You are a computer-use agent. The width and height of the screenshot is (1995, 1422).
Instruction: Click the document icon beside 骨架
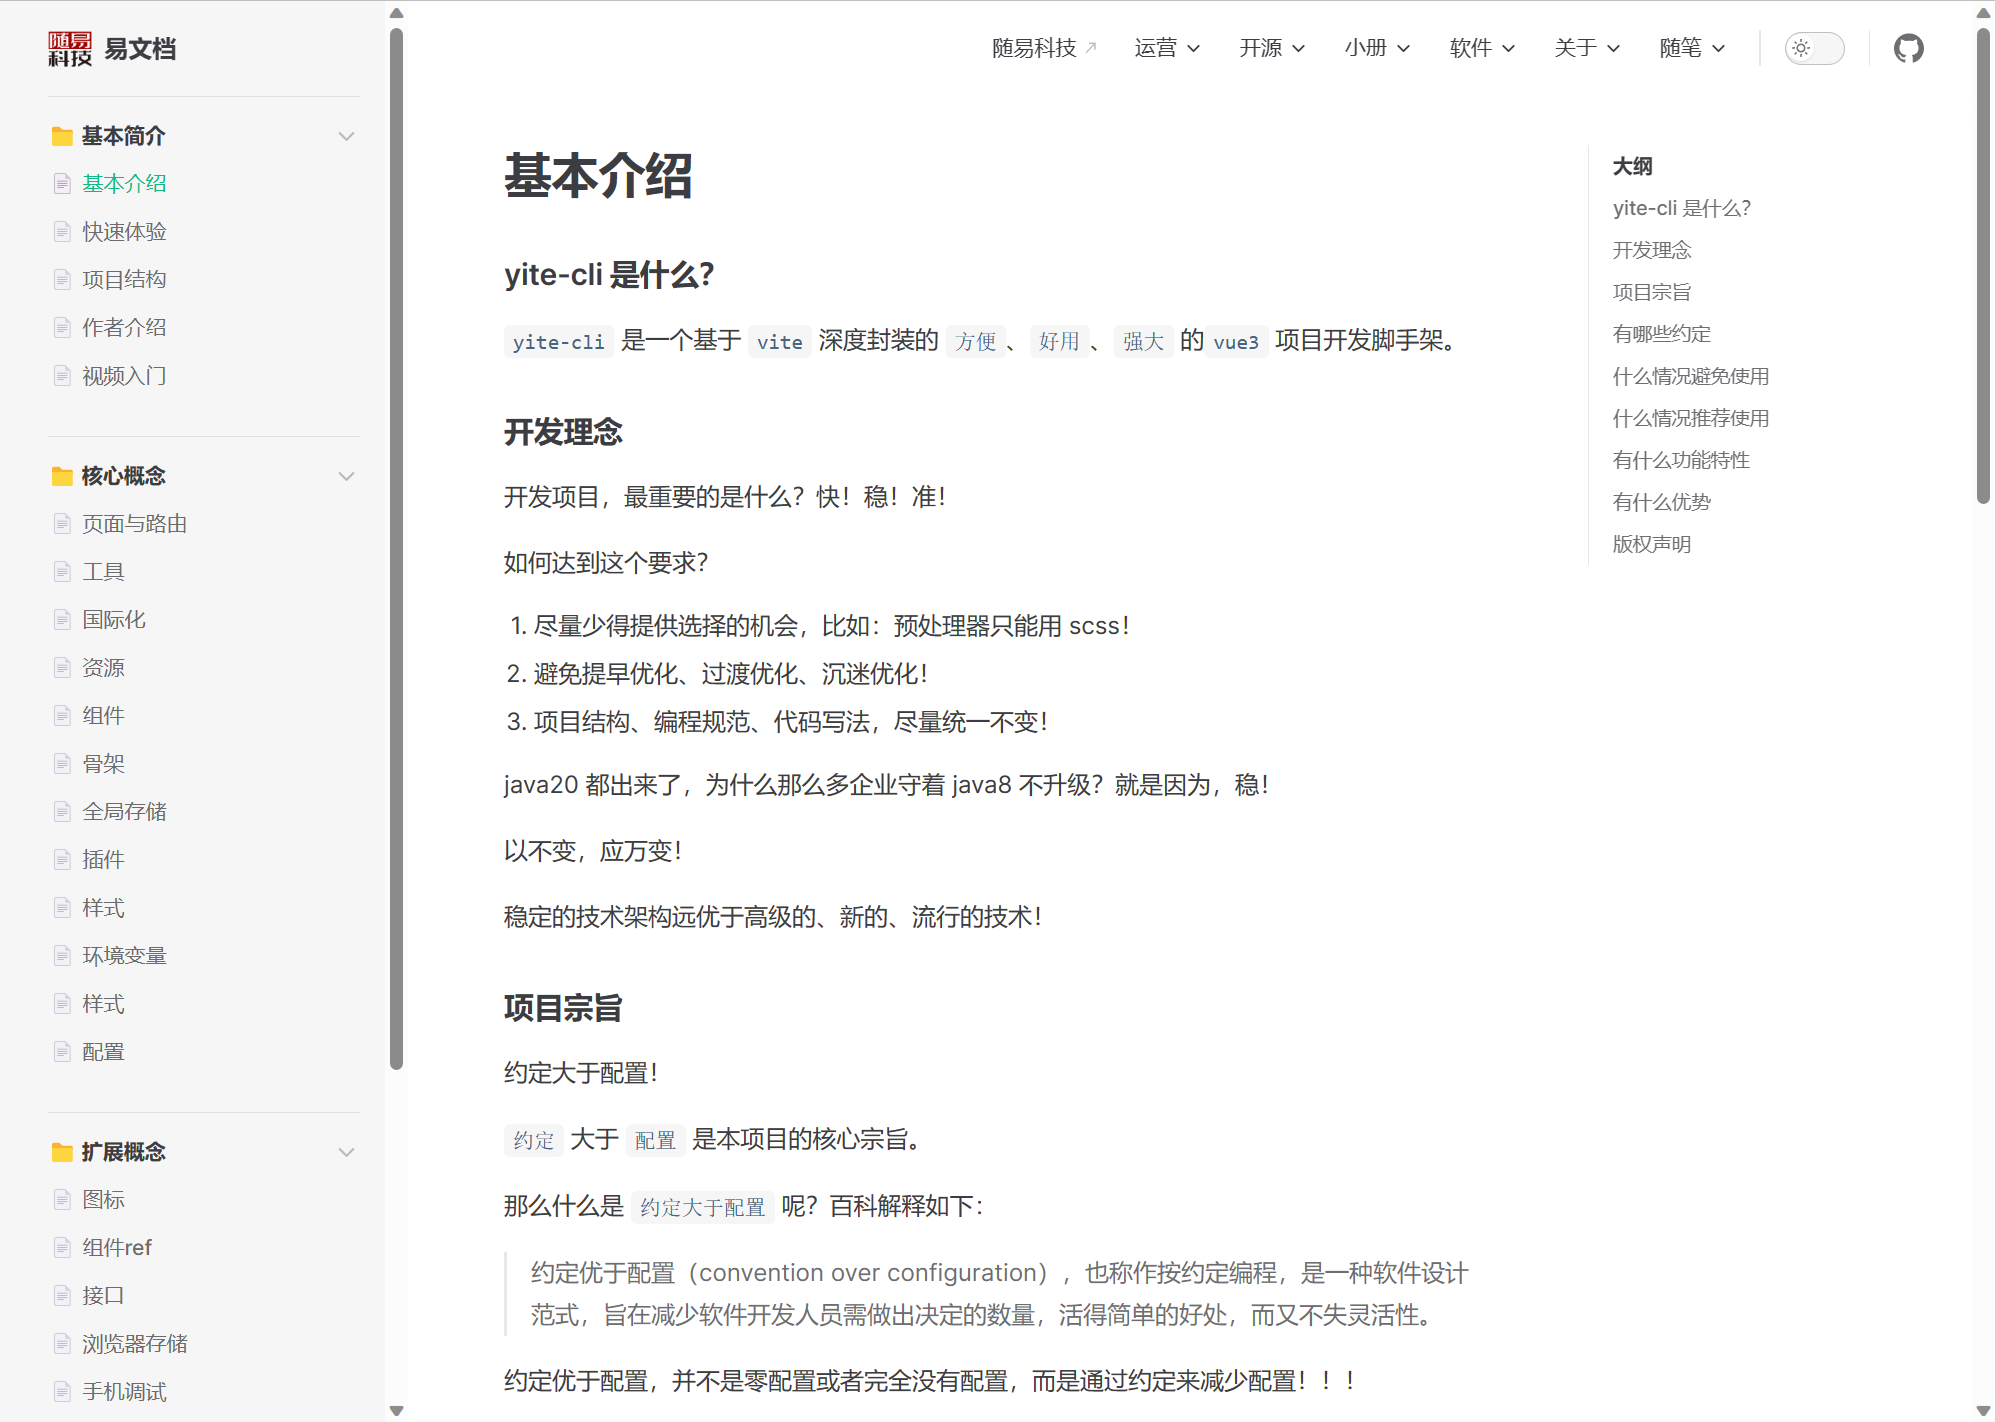[62, 764]
